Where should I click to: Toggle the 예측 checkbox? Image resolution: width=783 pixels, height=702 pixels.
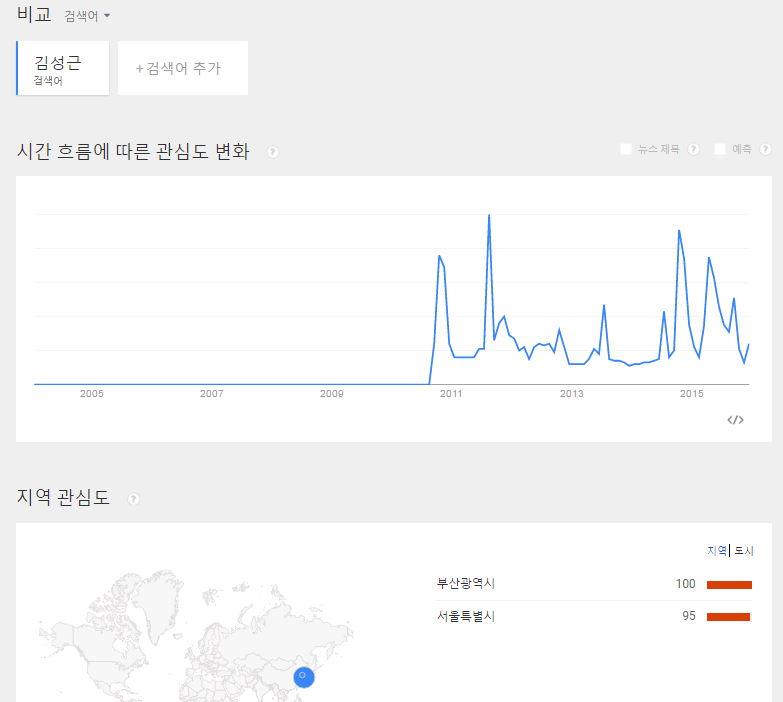tap(720, 150)
